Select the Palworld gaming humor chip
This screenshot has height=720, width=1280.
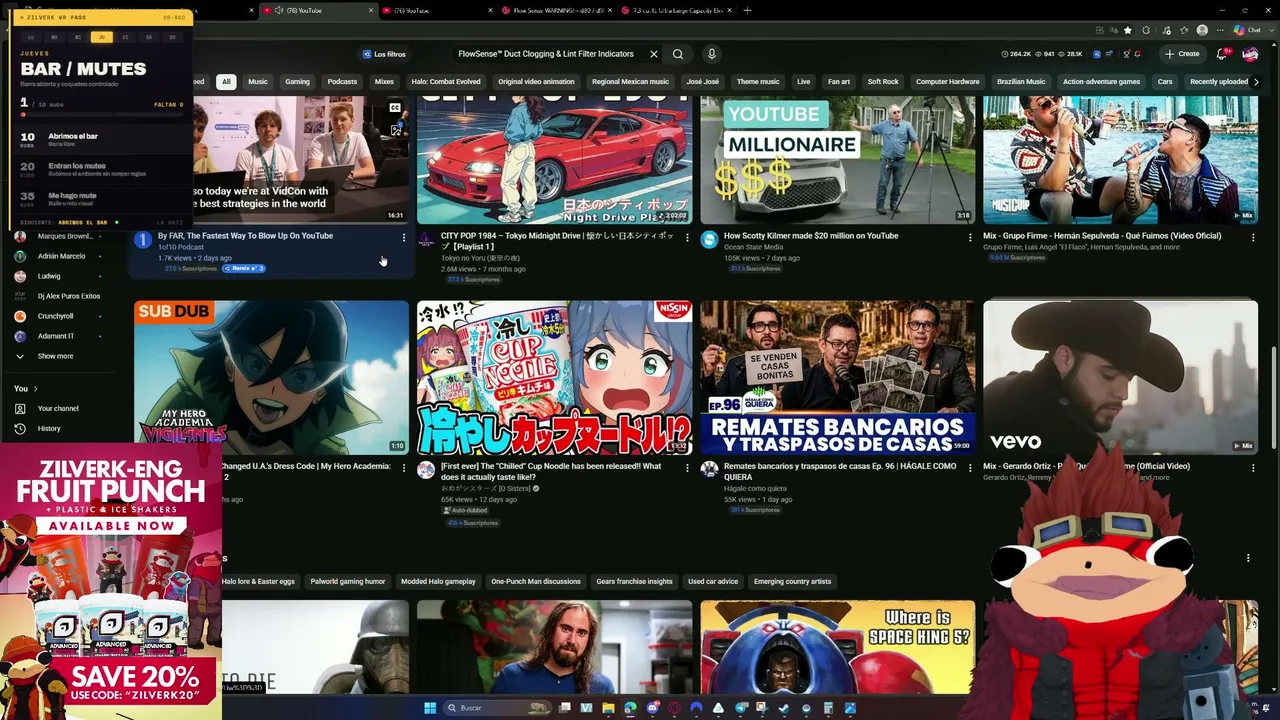pos(348,582)
